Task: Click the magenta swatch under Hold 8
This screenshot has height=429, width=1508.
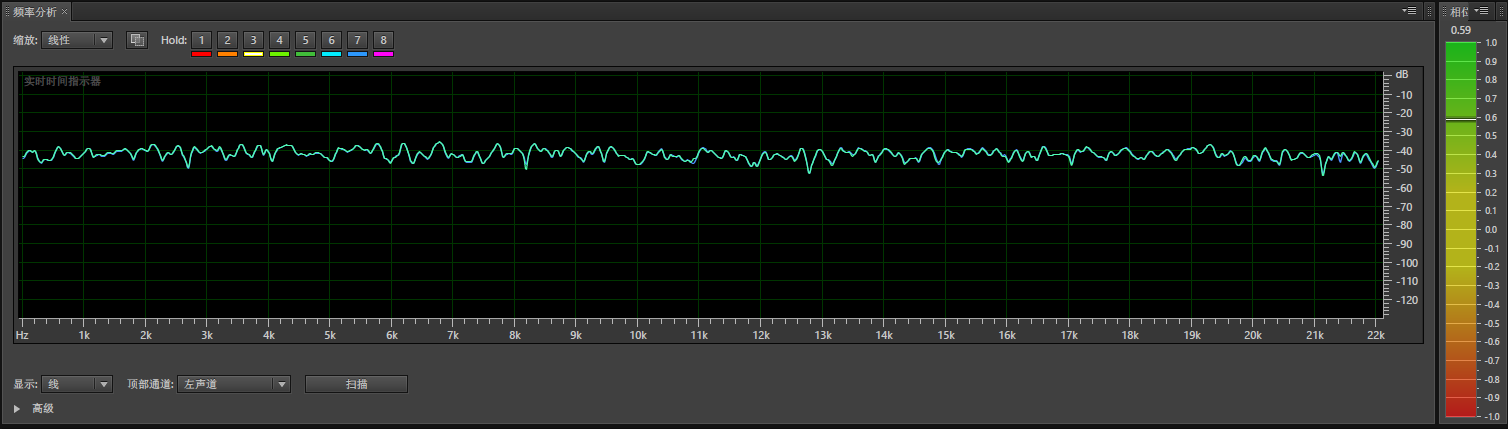Action: pyautogui.click(x=383, y=54)
